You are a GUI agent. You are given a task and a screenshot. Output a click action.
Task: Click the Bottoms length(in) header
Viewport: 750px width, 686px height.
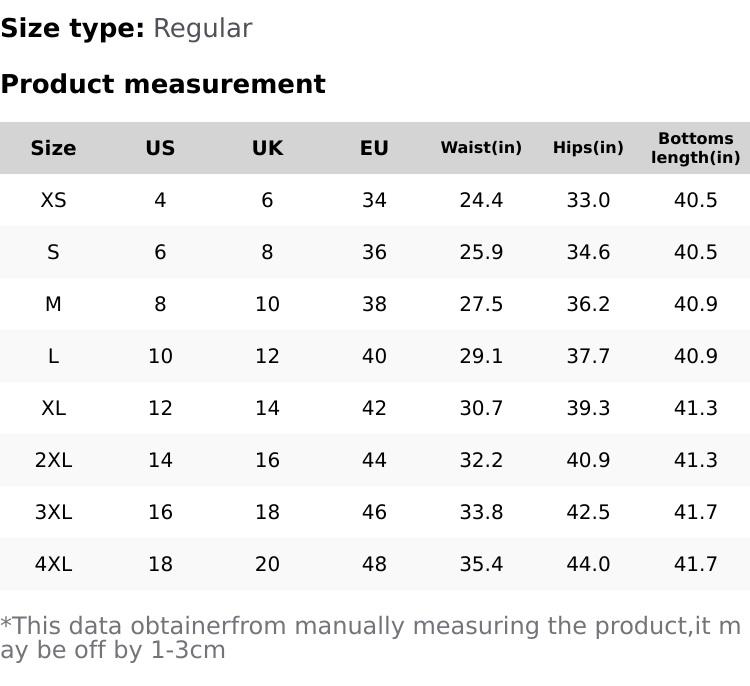click(695, 148)
